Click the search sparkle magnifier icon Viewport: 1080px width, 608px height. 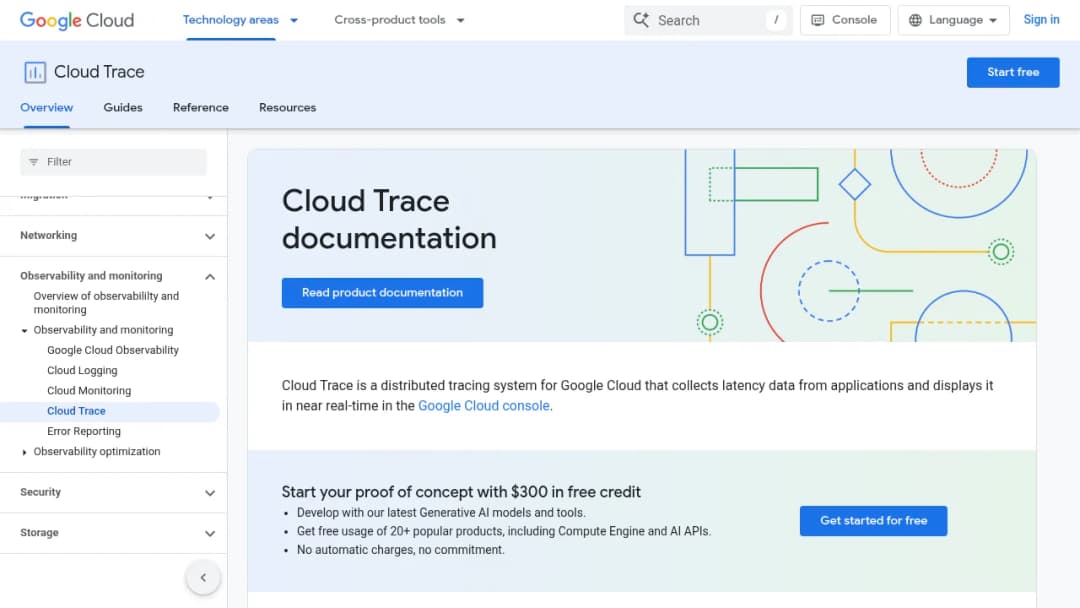(x=641, y=20)
